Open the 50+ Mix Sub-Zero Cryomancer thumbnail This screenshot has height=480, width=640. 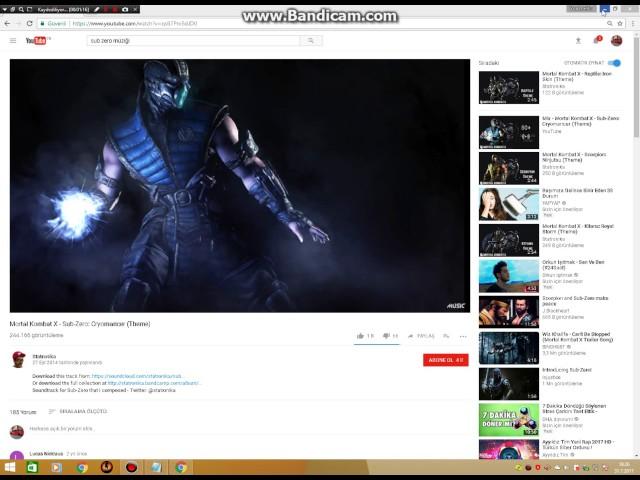click(x=509, y=132)
